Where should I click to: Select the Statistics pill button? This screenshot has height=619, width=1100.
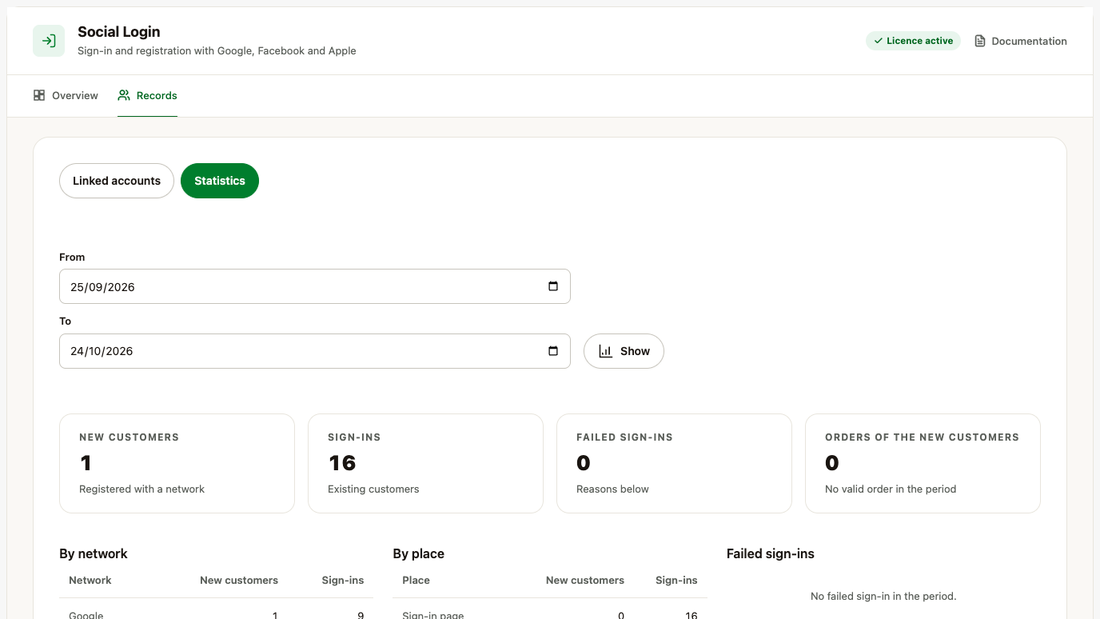(220, 181)
